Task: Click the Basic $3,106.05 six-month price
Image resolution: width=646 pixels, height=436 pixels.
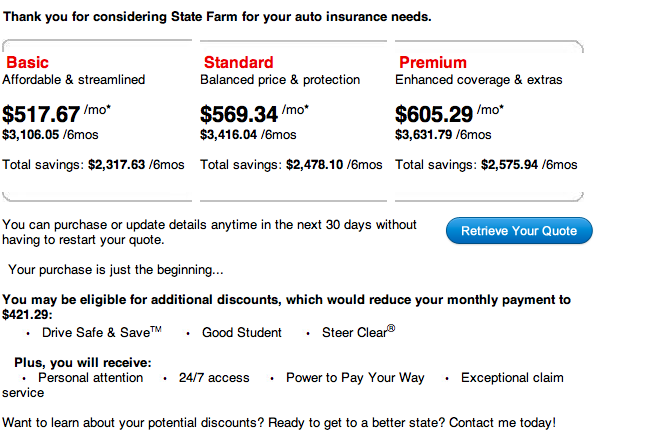Action: [30, 135]
